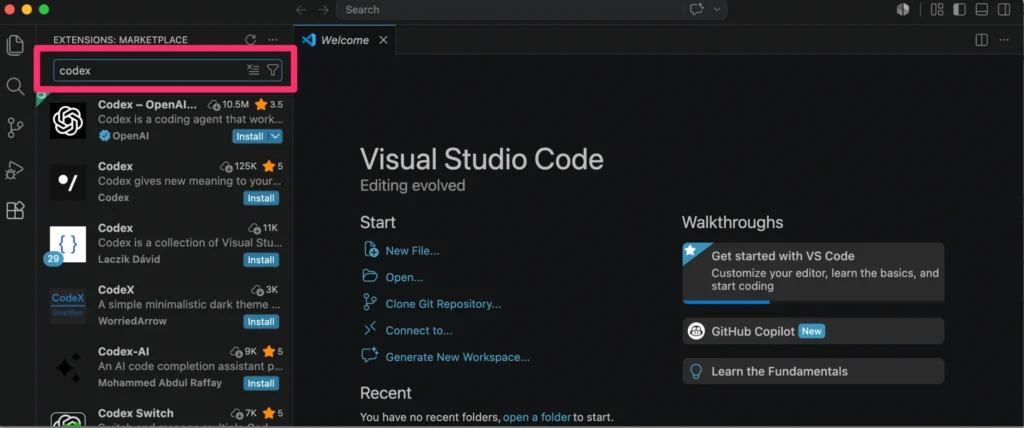This screenshot has width=1024, height=428.
Task: Open the GitHub Copilot walkthrough
Action: click(813, 331)
